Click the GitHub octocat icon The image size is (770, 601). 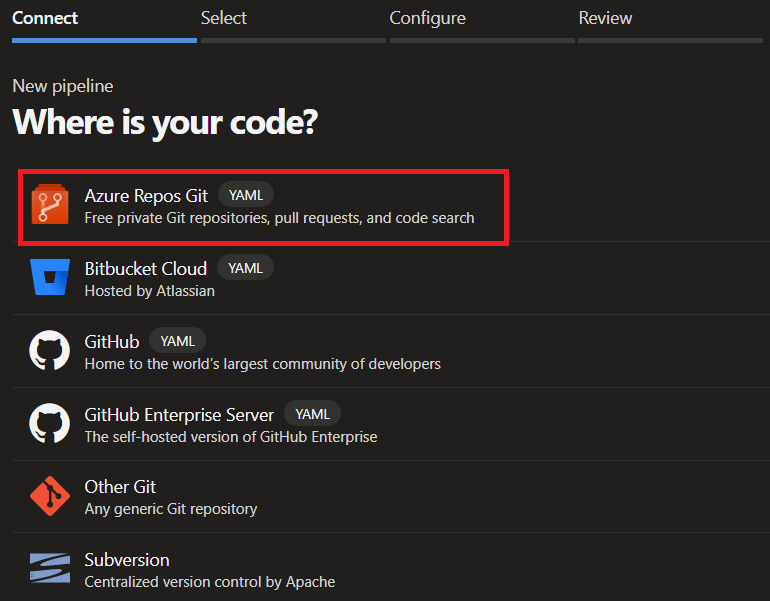point(49,351)
